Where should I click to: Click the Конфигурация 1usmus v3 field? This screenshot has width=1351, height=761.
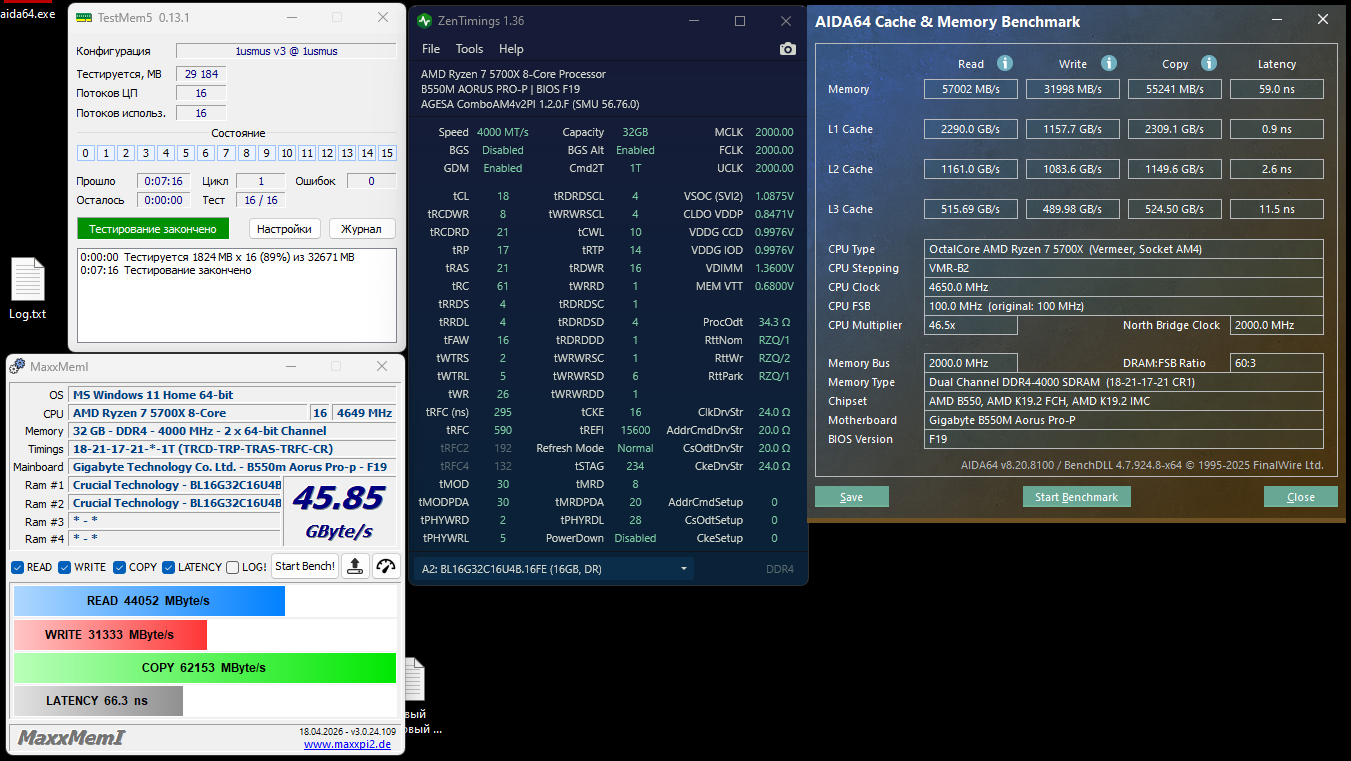tap(286, 51)
